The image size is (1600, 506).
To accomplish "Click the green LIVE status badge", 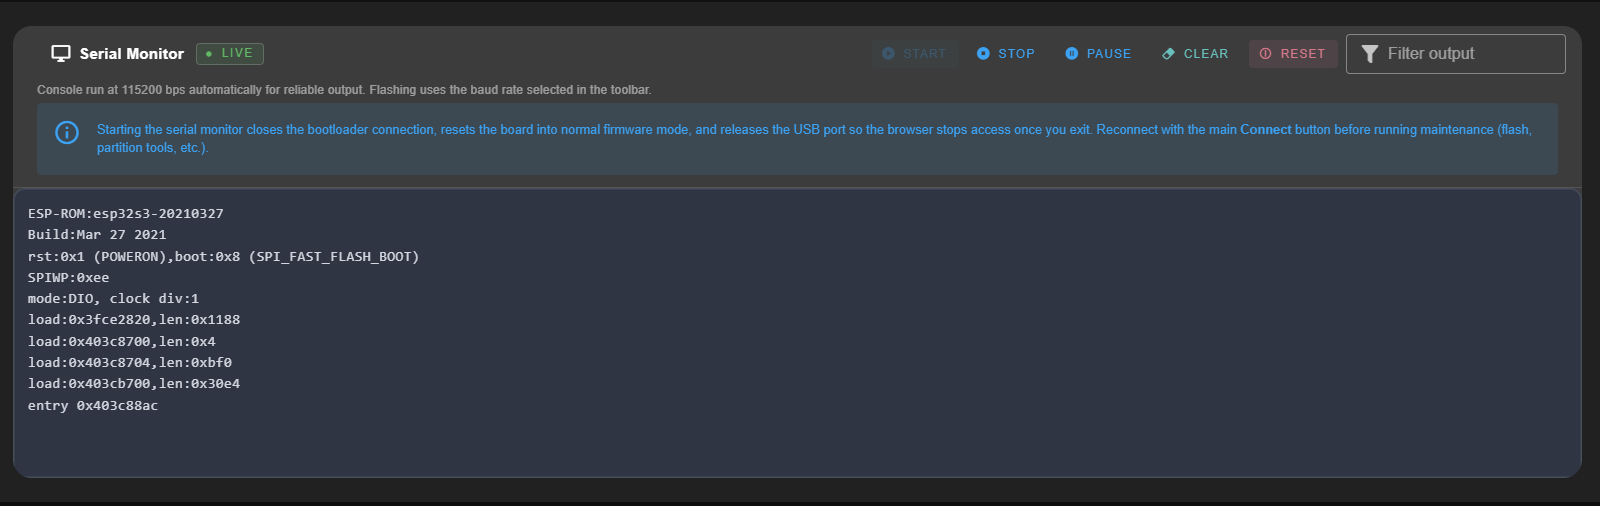I will pyautogui.click(x=230, y=54).
